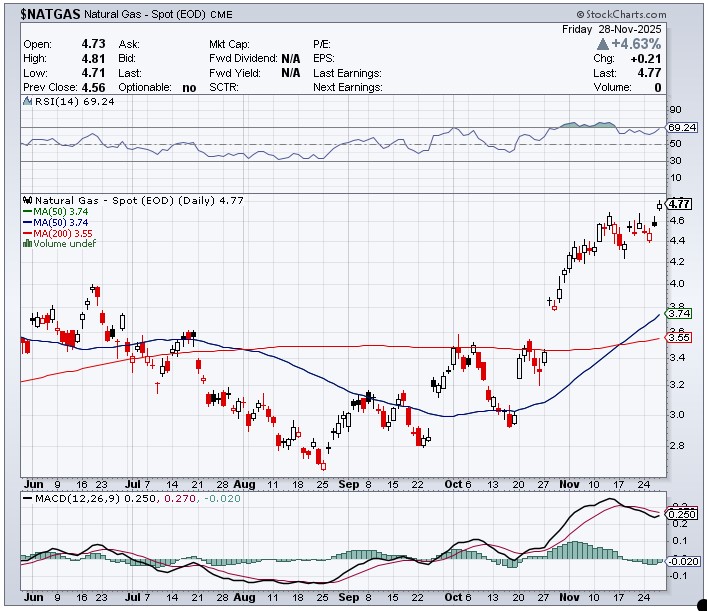Screen dimensions: 707x611
Task: Click the up-triangle beside +4.63% change
Action: (x=603, y=45)
